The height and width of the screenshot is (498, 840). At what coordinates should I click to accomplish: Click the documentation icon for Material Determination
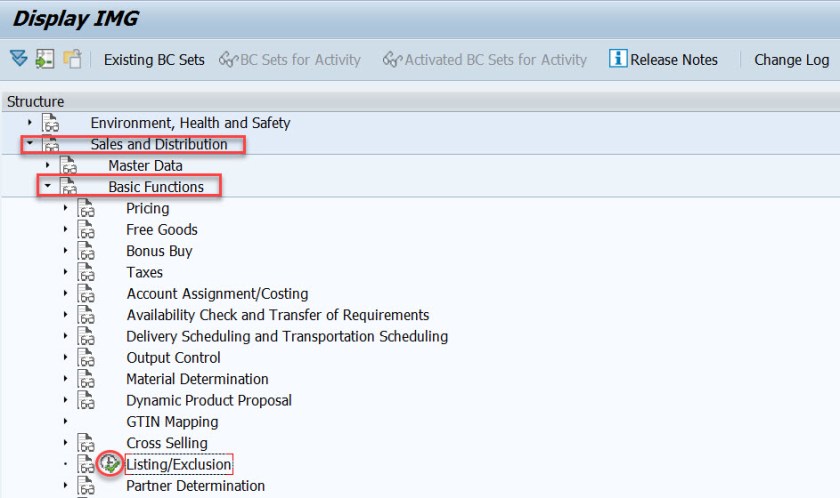87,379
